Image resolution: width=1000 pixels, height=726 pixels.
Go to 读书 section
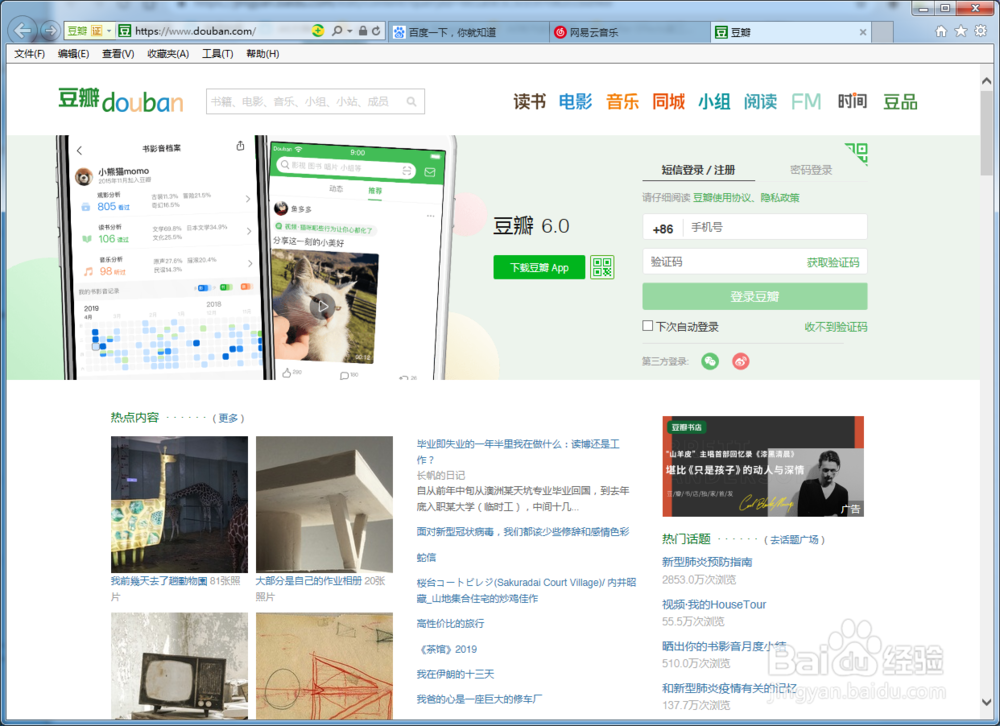[x=529, y=101]
